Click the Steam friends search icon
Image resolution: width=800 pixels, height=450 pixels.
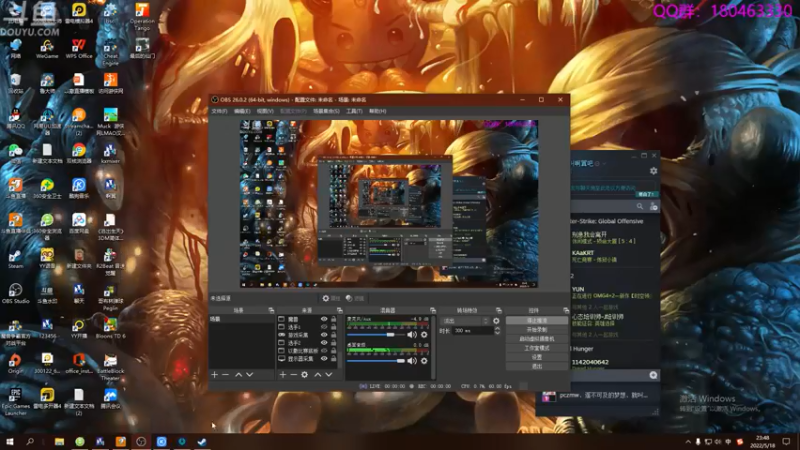coord(640,206)
